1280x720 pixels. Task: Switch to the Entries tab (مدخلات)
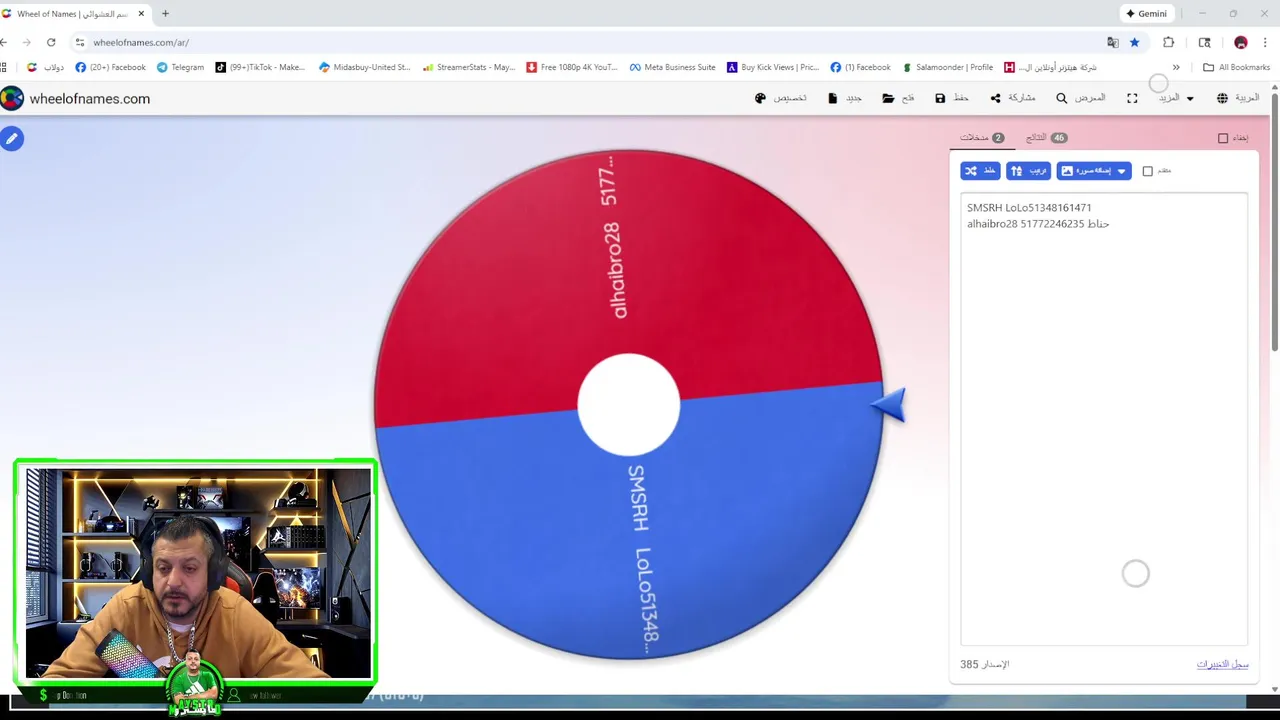[982, 138]
